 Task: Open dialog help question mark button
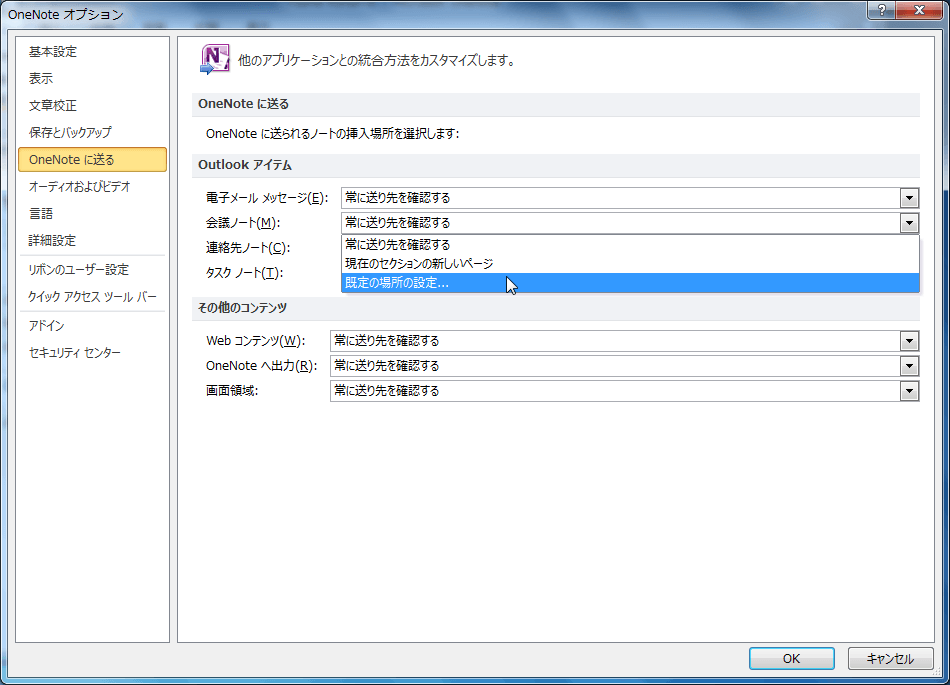(x=882, y=10)
